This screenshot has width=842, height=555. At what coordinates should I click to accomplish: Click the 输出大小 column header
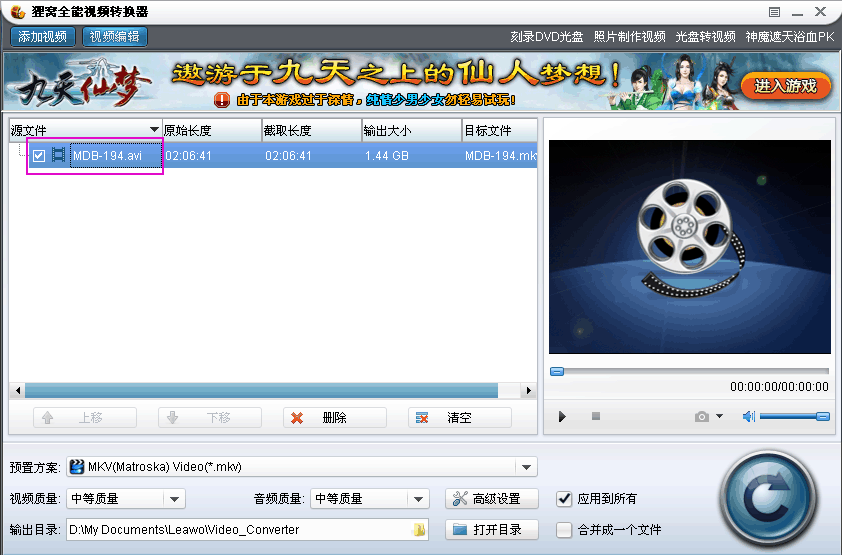click(x=412, y=130)
